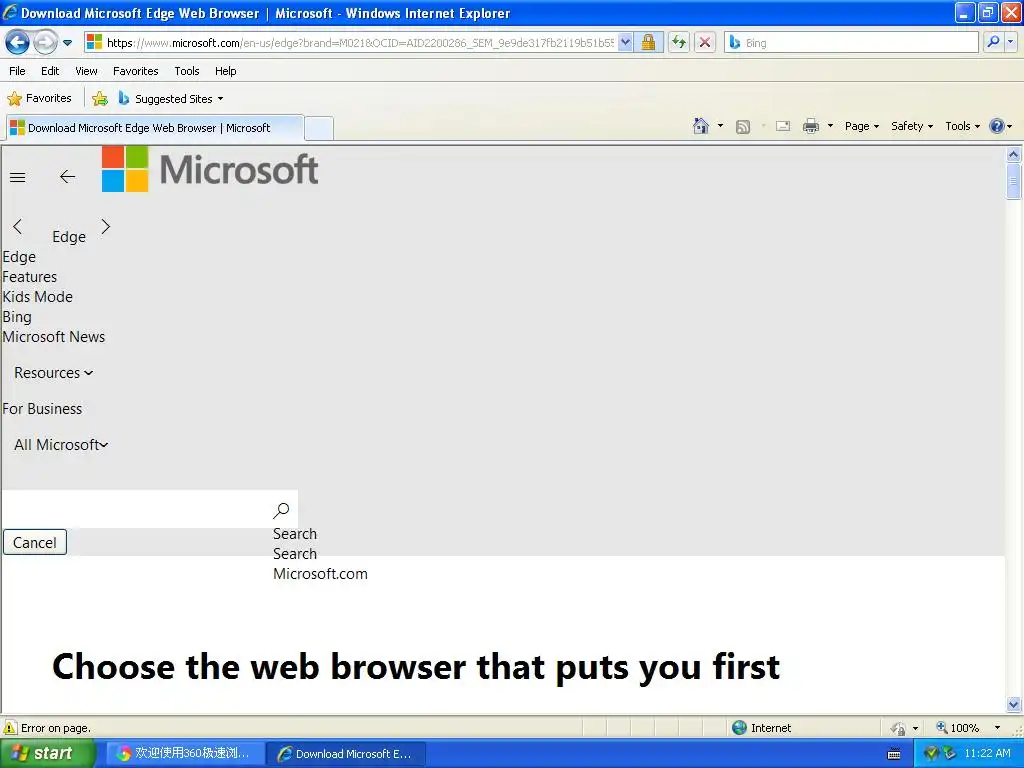Click the page search magnifier icon

281,510
